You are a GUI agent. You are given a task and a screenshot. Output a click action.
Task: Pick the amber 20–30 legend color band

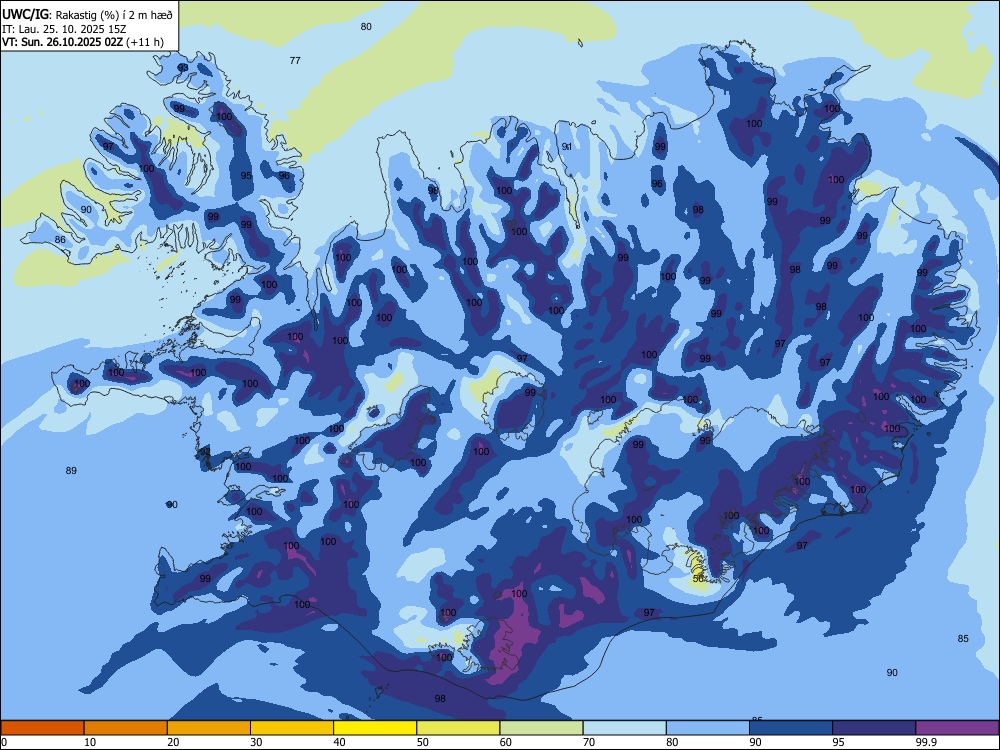209,728
